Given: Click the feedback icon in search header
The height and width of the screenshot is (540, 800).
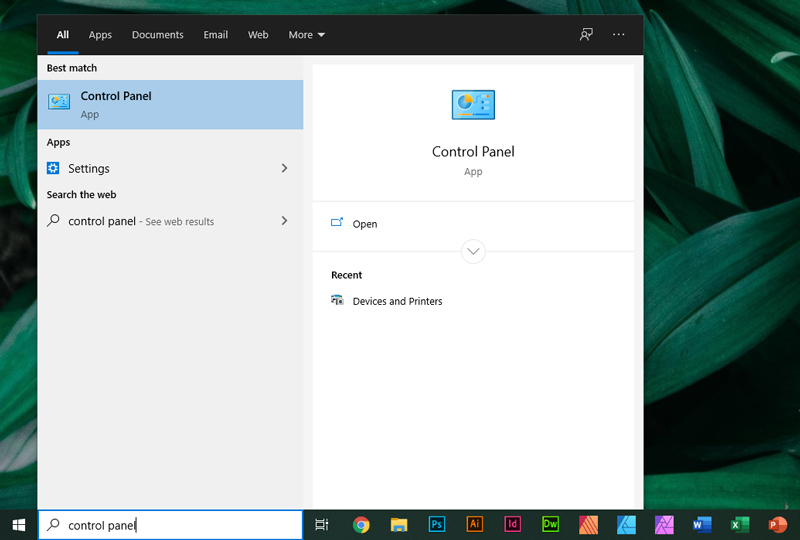Looking at the screenshot, I should pos(586,34).
